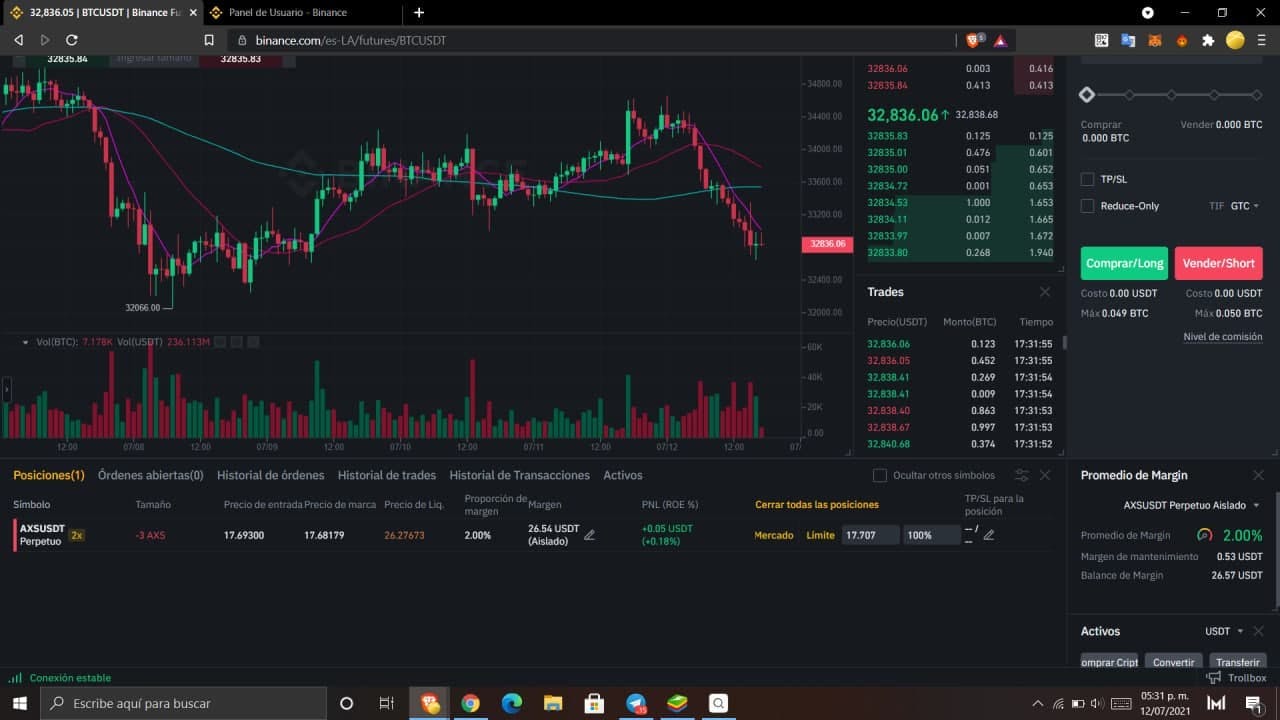Click the yellow profile avatar in toolbar
The height and width of the screenshot is (720, 1280).
(1235, 40)
